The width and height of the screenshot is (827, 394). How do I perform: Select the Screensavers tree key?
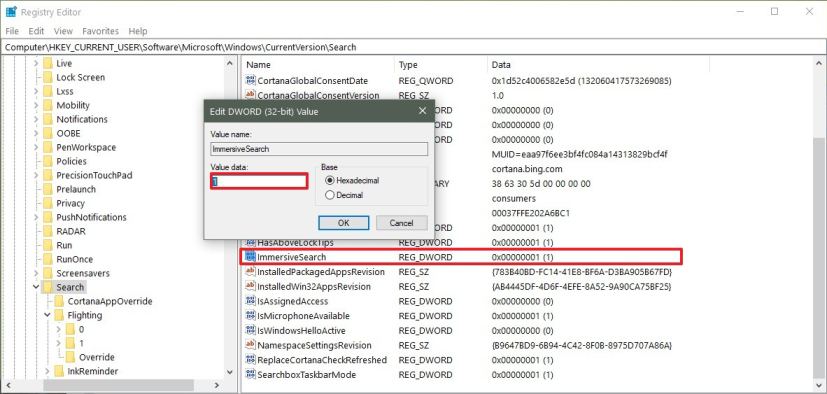pyautogui.click(x=83, y=273)
